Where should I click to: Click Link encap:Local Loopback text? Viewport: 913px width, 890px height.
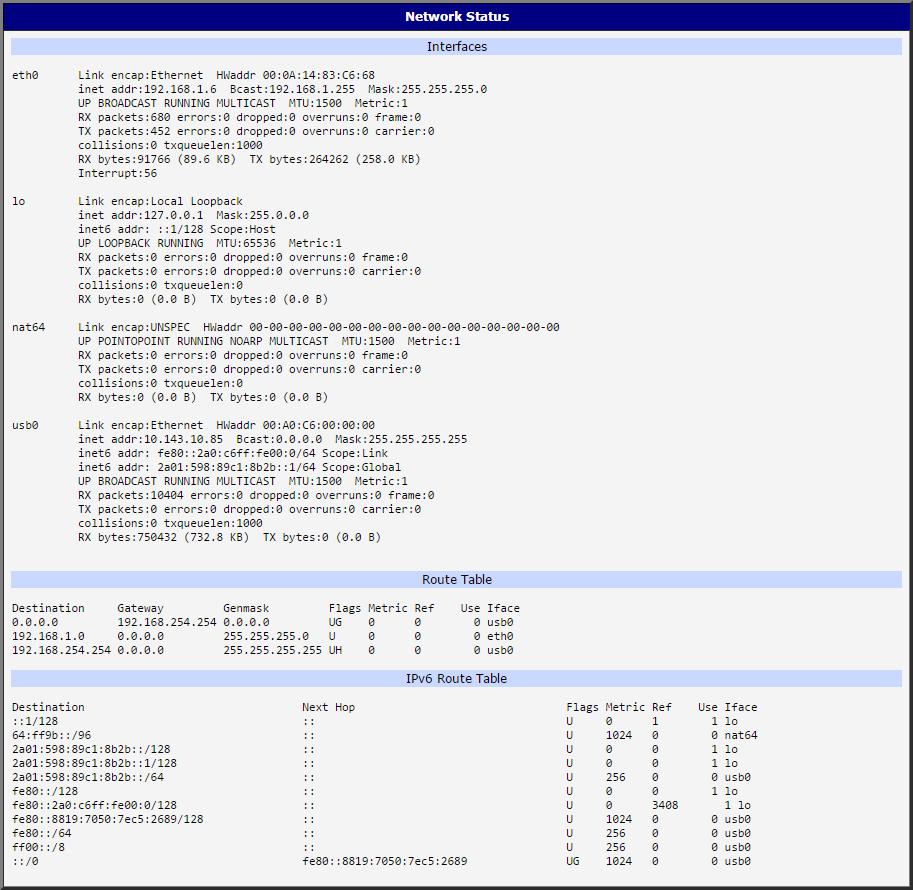tap(160, 201)
